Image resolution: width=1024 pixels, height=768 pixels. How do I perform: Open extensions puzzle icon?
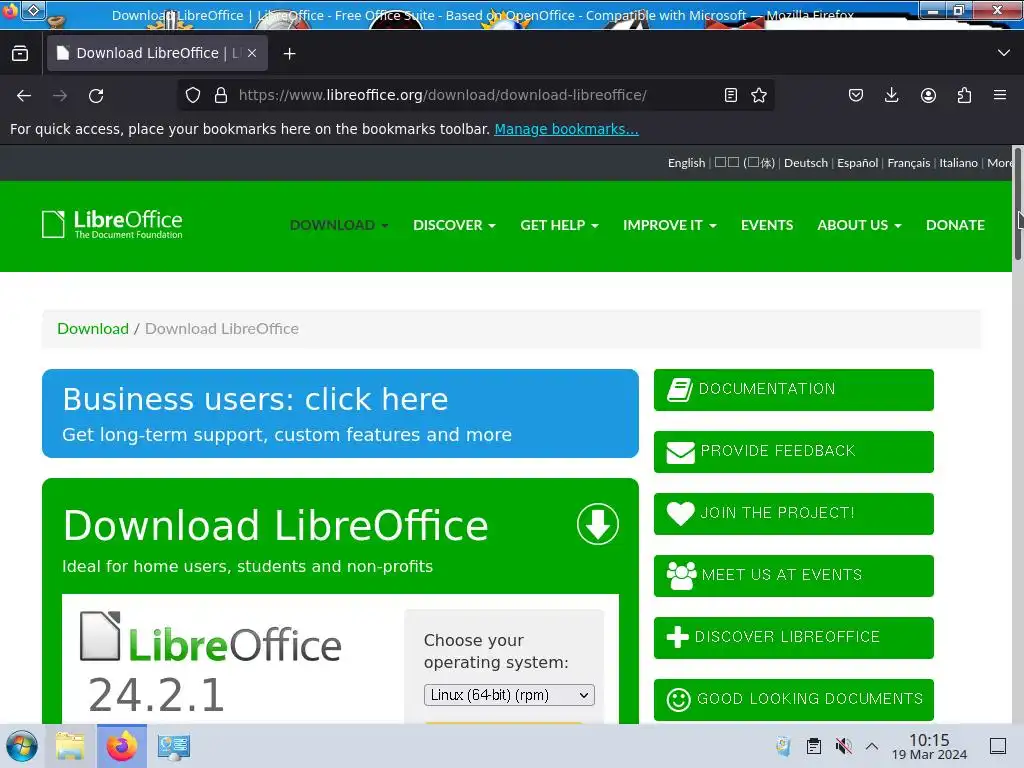pos(964,95)
